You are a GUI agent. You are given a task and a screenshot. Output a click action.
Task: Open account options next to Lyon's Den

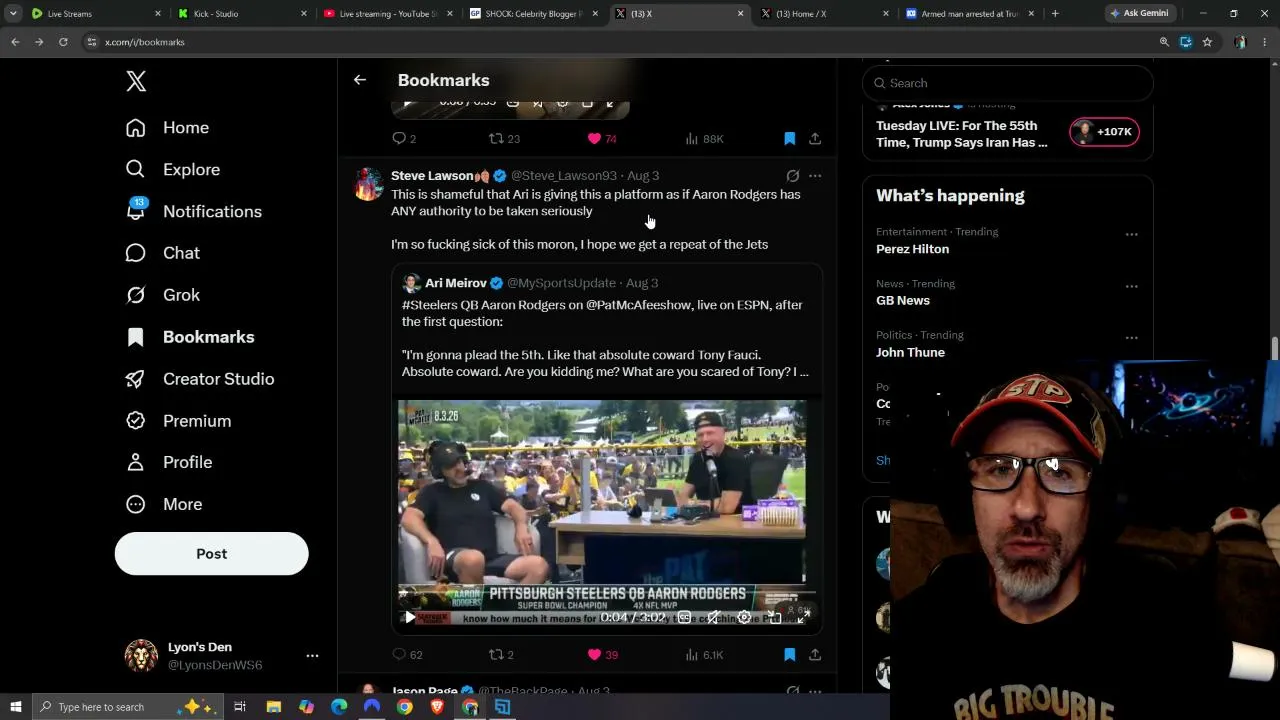pos(312,656)
